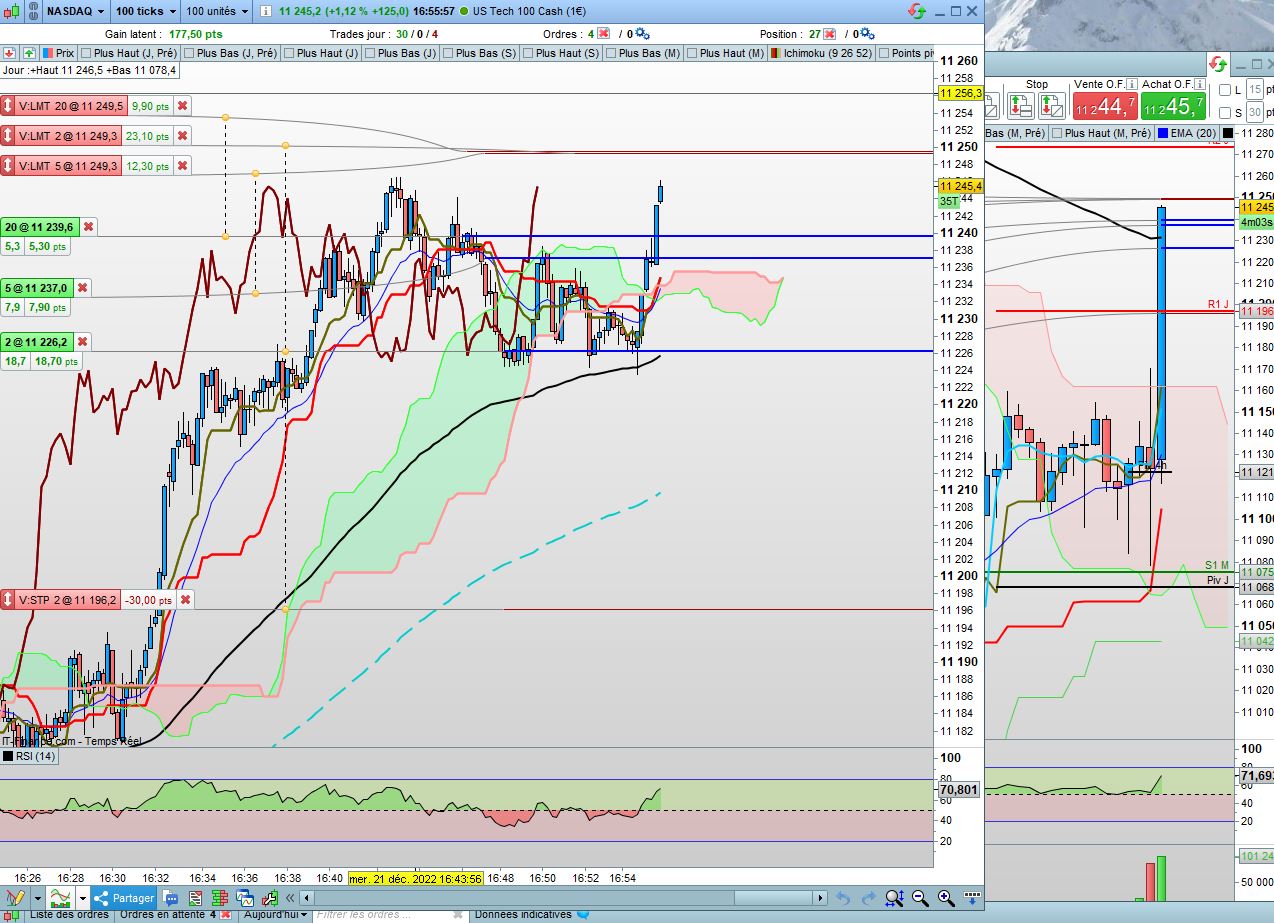Toggle Plus Bas (J) indicator
Image resolution: width=1274 pixels, height=923 pixels.
(401, 53)
